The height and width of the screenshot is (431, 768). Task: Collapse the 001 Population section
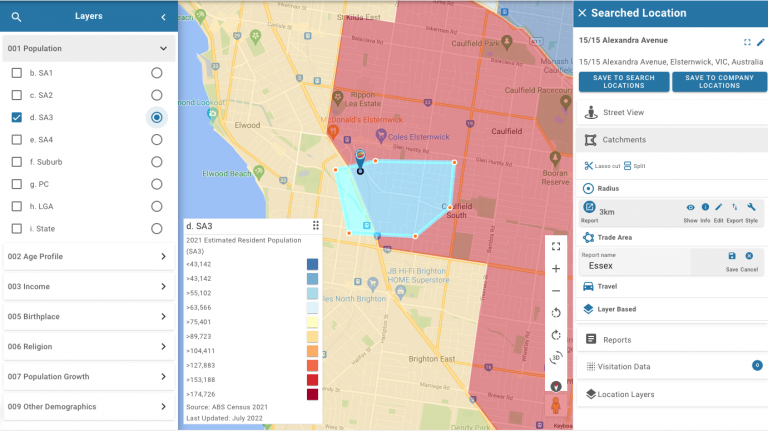[x=163, y=48]
